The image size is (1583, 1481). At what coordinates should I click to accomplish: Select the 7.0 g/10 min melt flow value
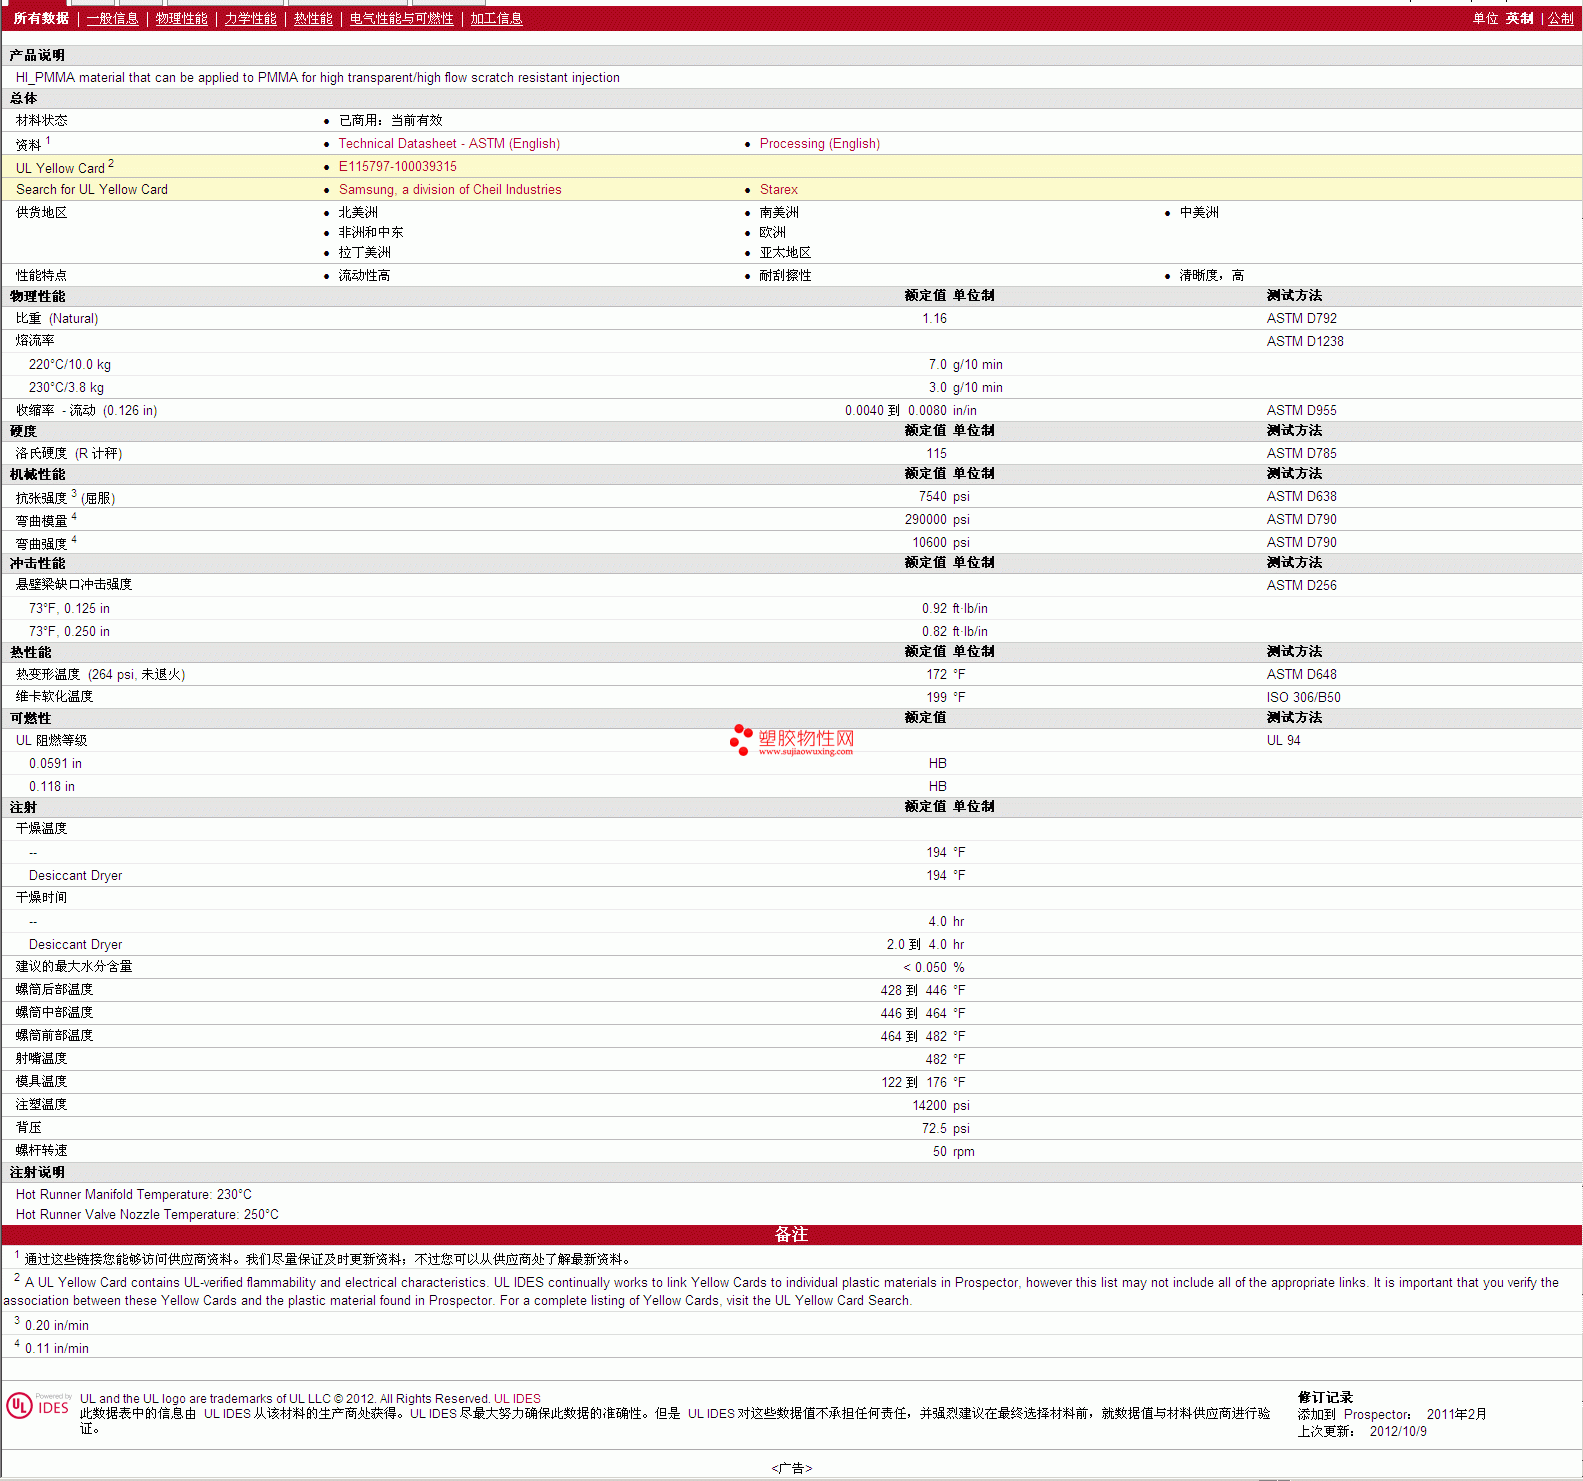pos(965,364)
